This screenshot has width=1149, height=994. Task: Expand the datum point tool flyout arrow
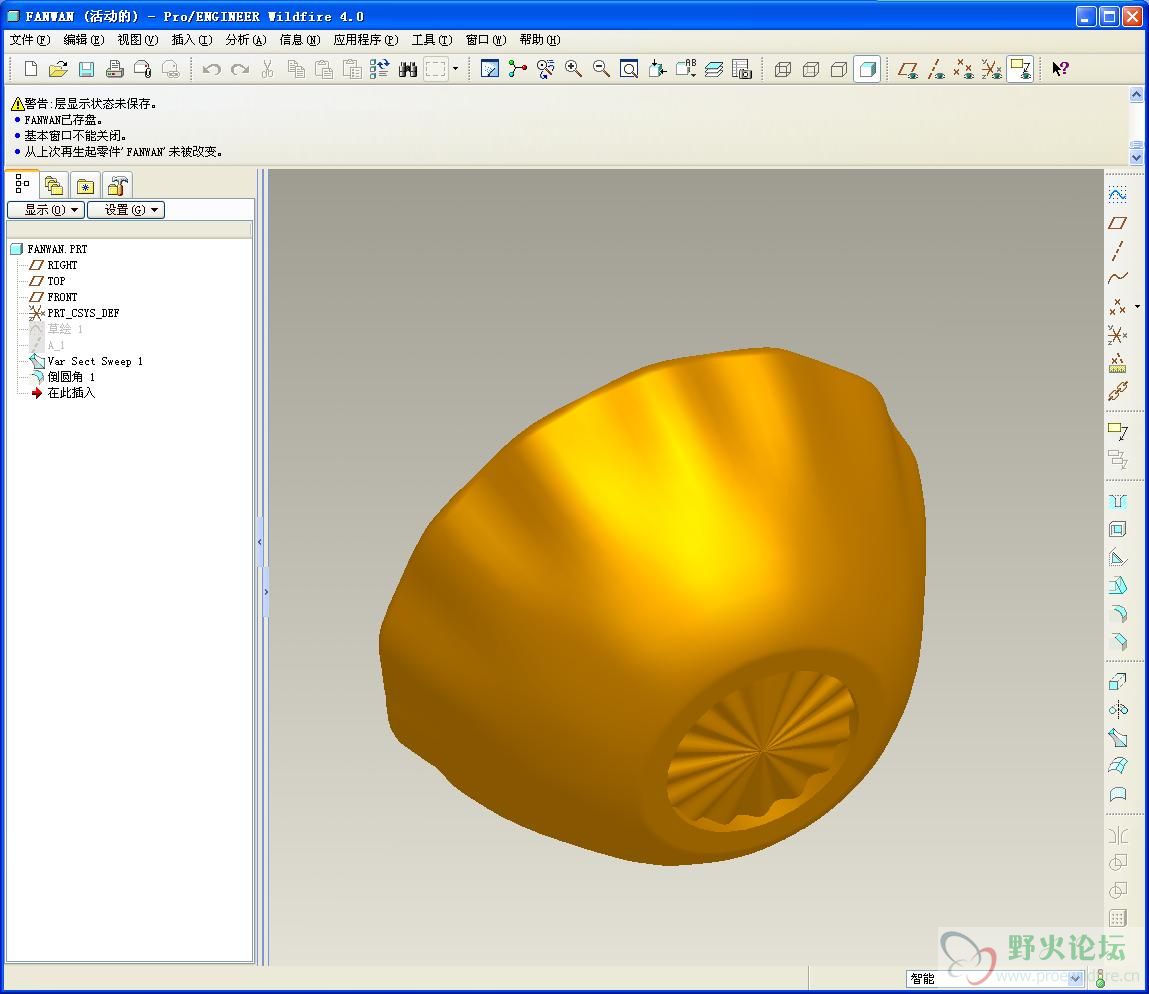click(1137, 306)
